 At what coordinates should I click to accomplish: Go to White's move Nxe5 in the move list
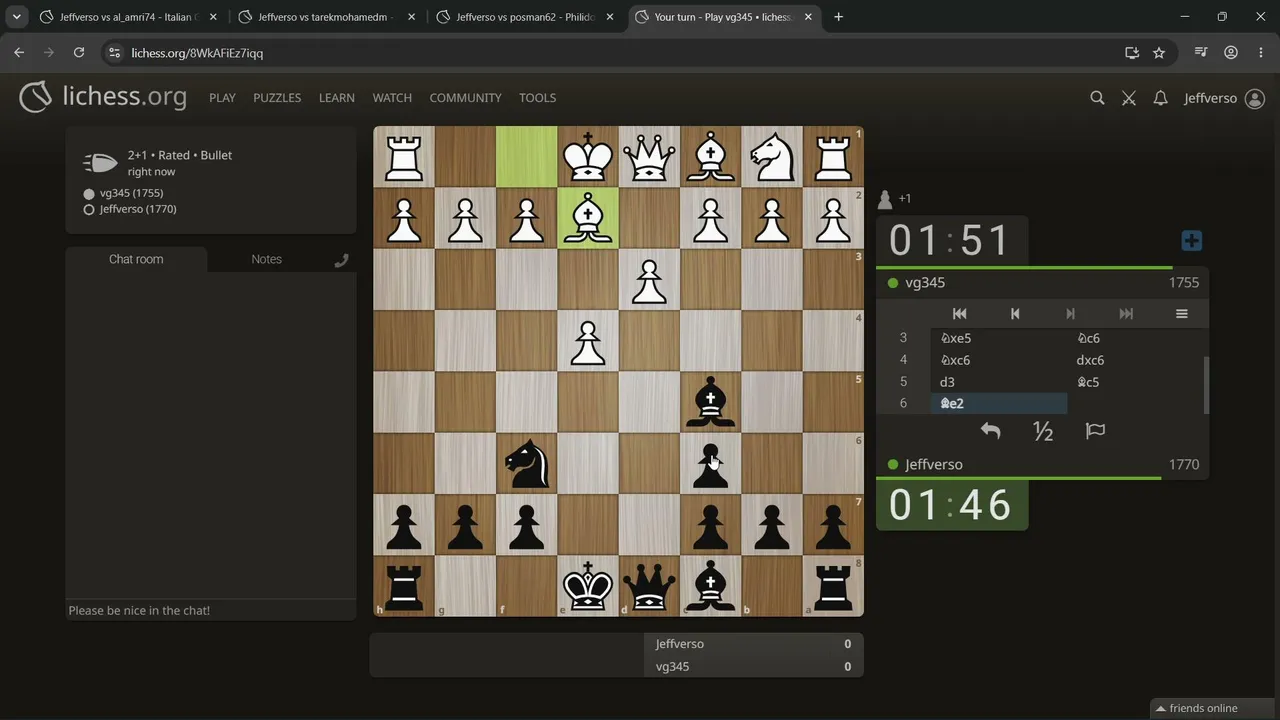tap(999, 338)
